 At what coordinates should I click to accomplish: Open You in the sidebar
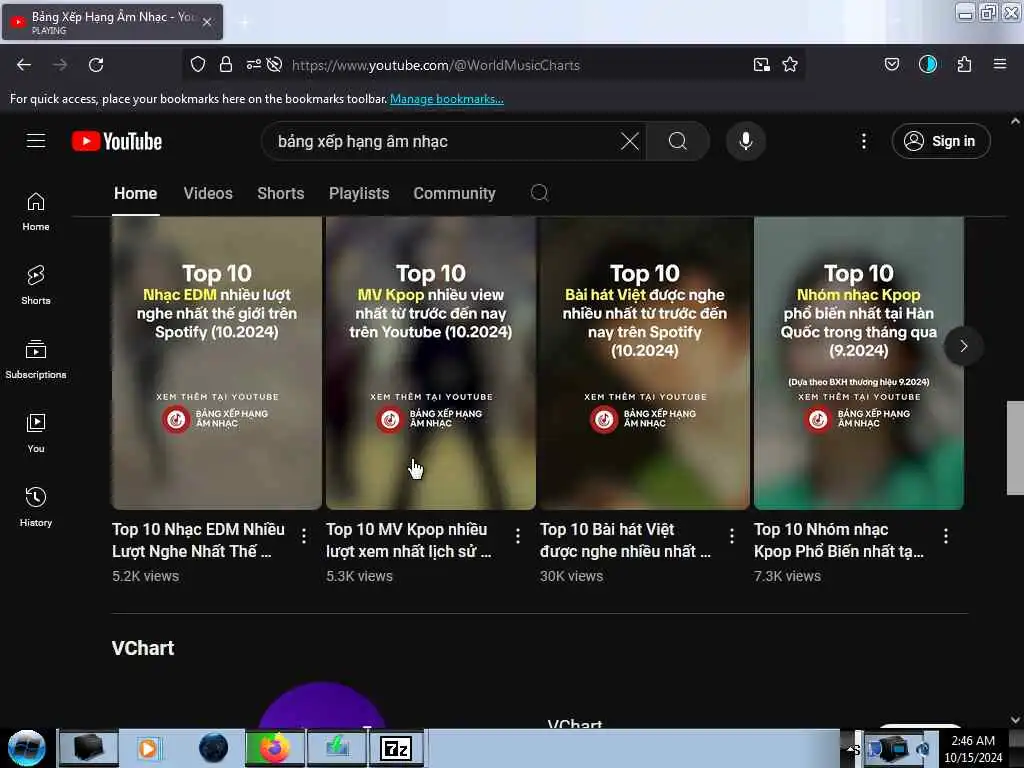pos(36,433)
